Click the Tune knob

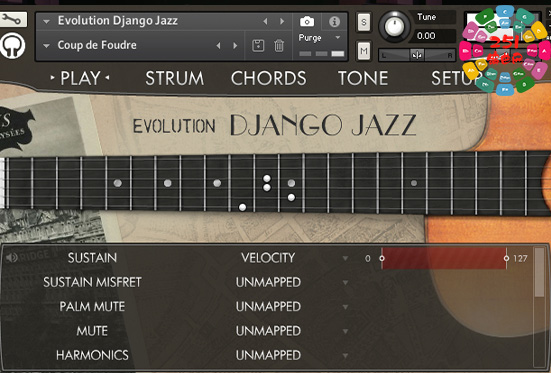(x=394, y=26)
